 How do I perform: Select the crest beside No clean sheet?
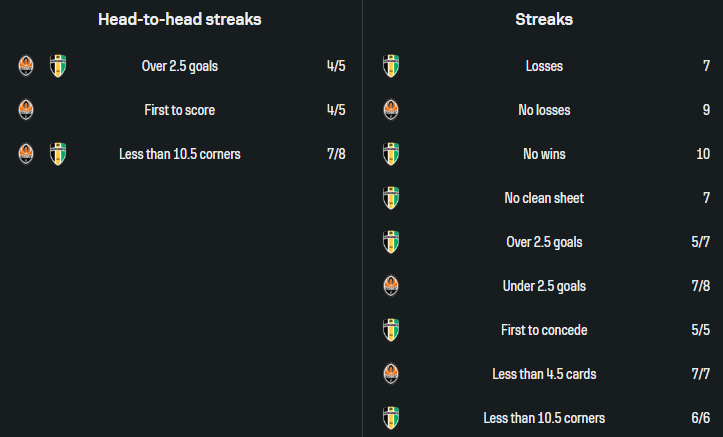[391, 198]
